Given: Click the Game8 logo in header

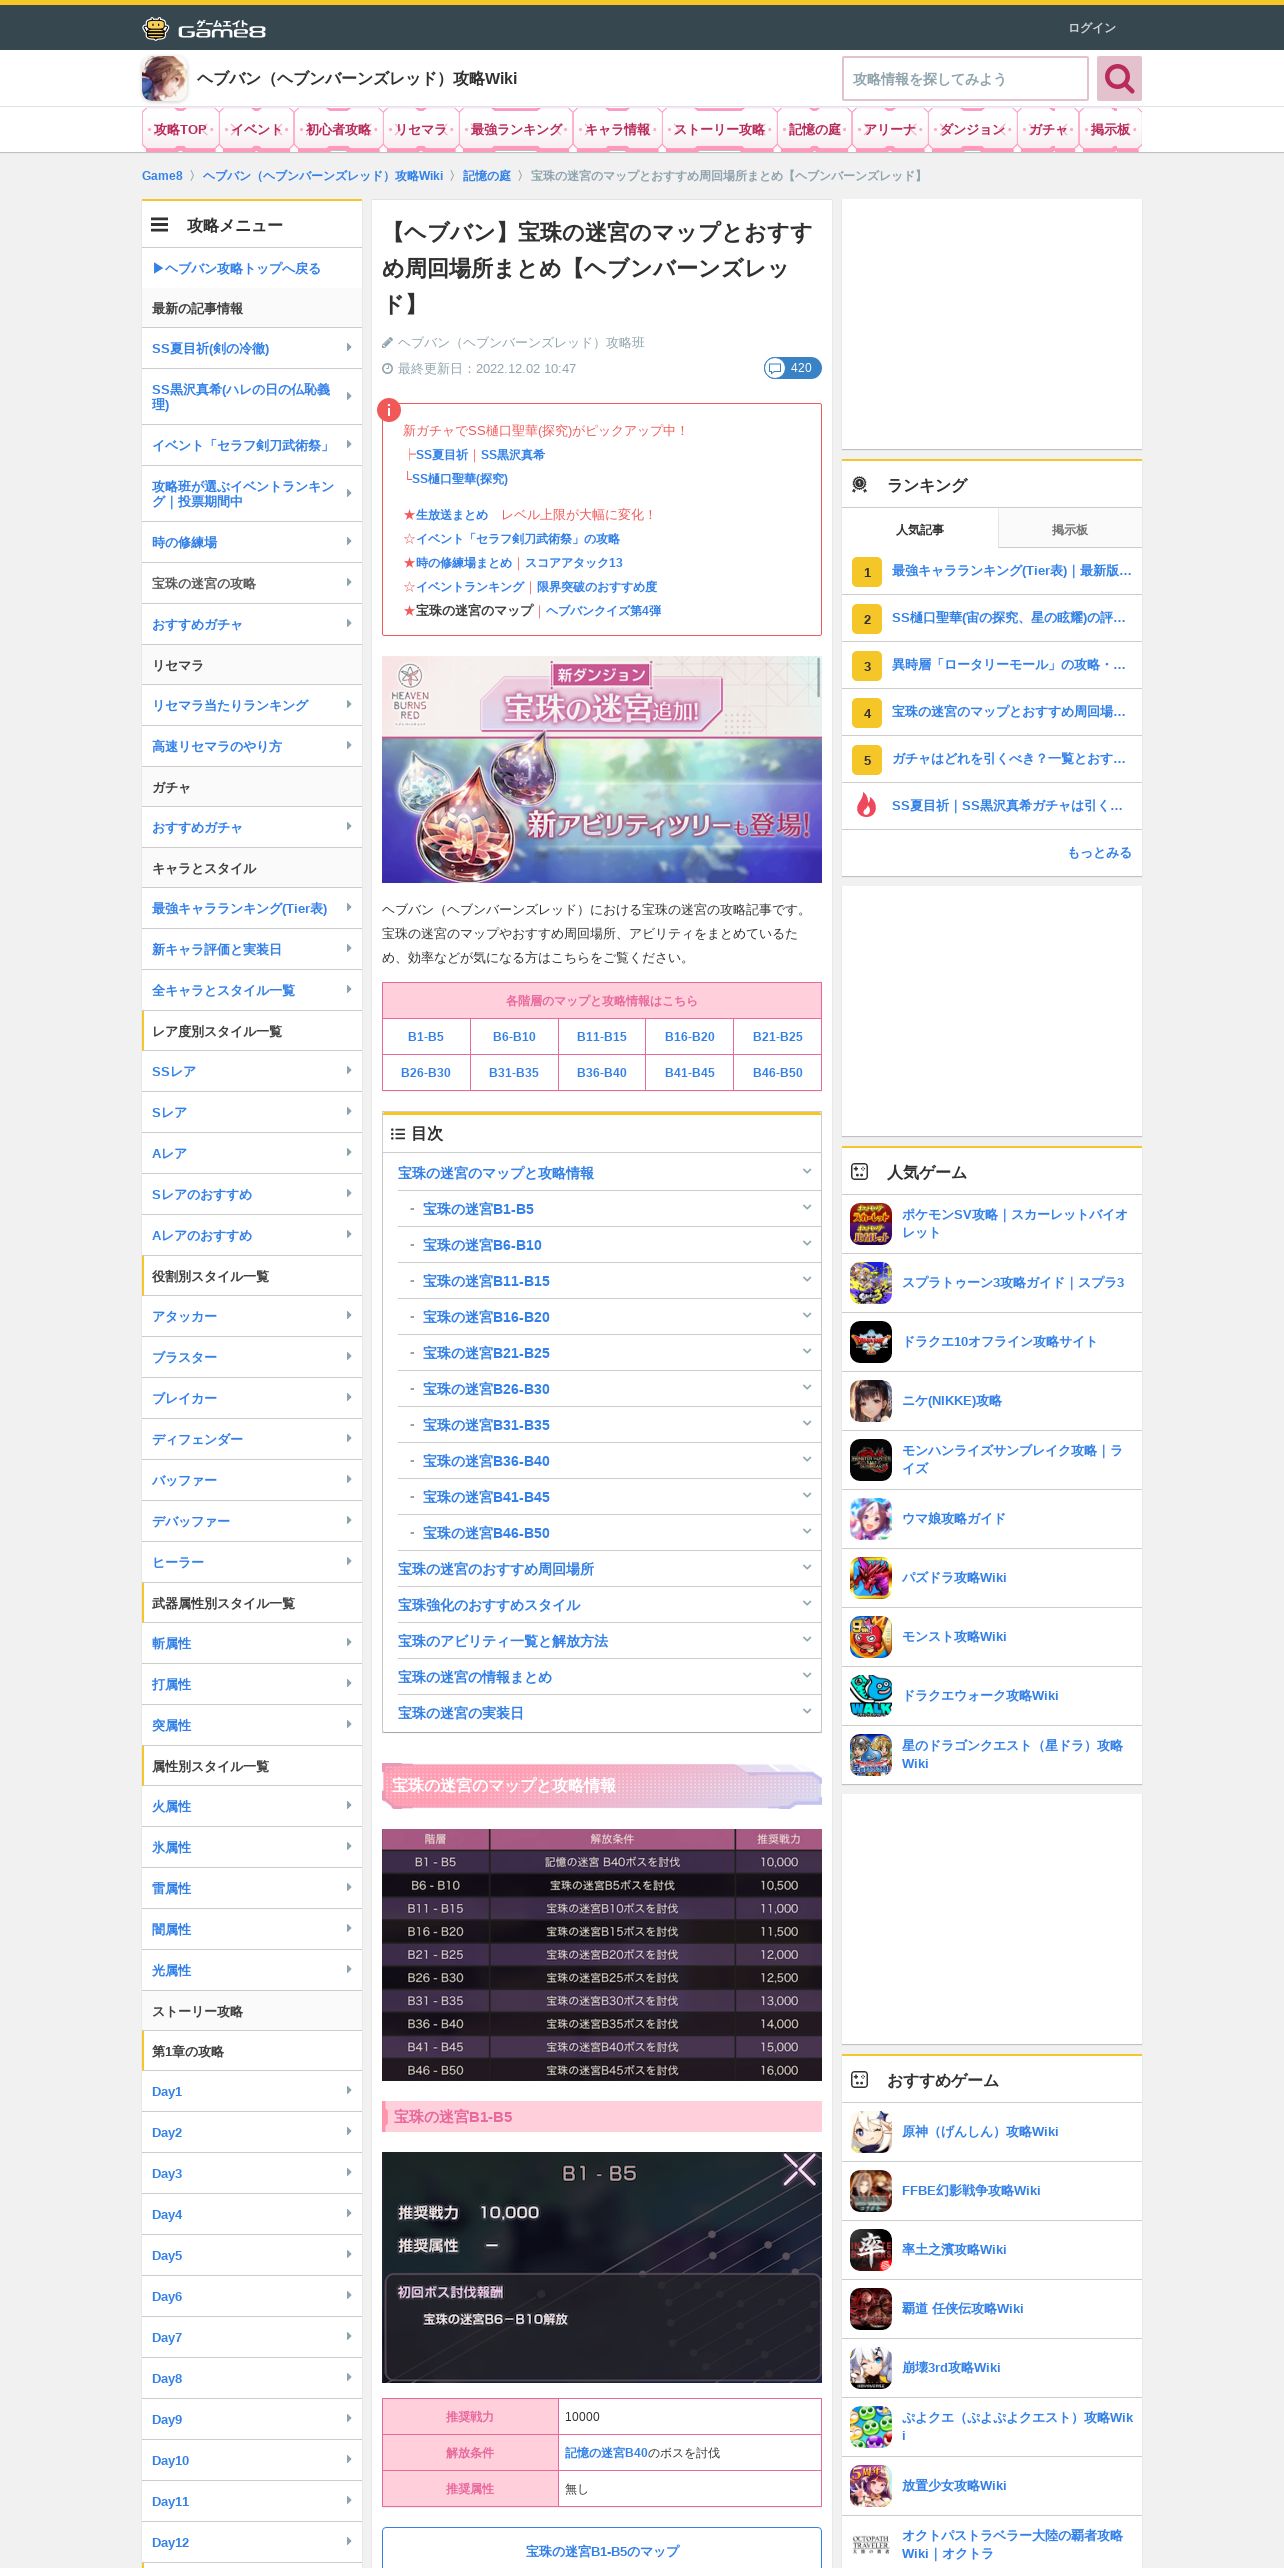Looking at the screenshot, I should click(x=204, y=28).
